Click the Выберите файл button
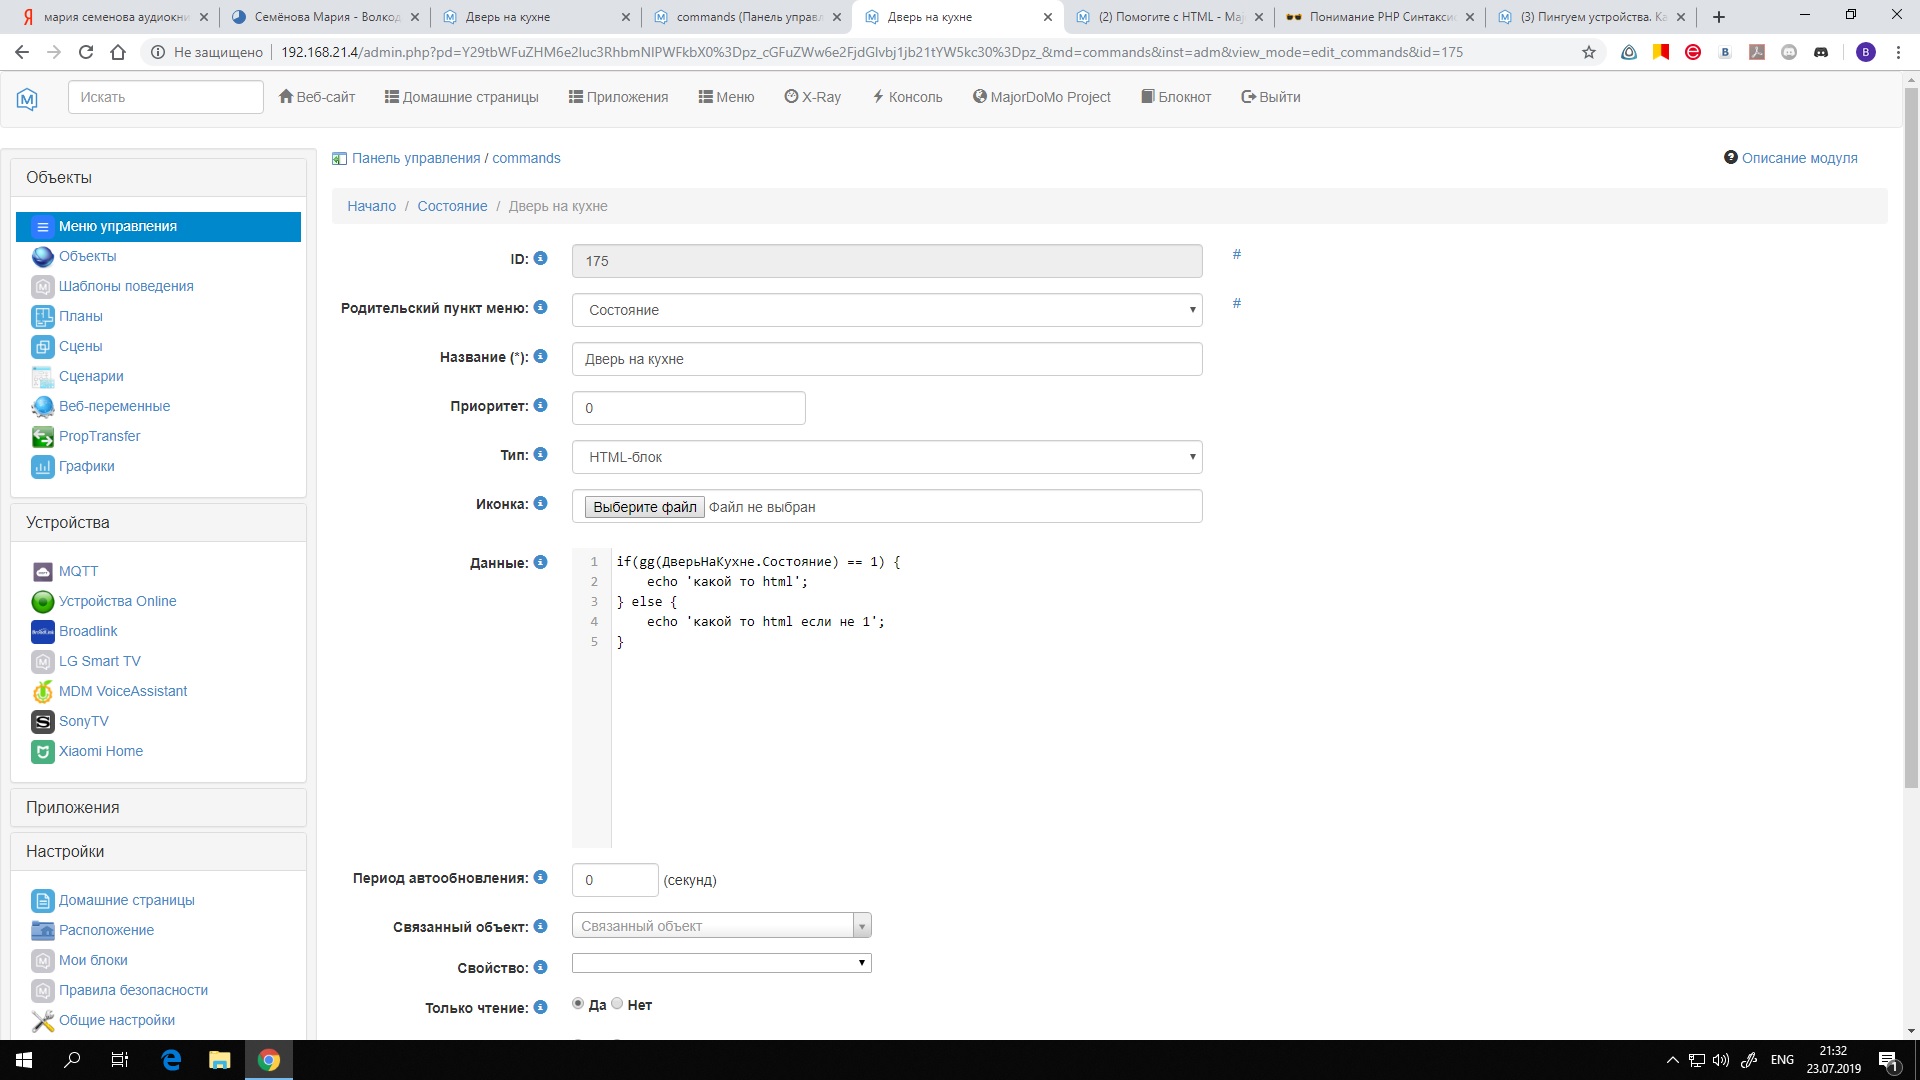The image size is (1920, 1080). click(x=644, y=507)
